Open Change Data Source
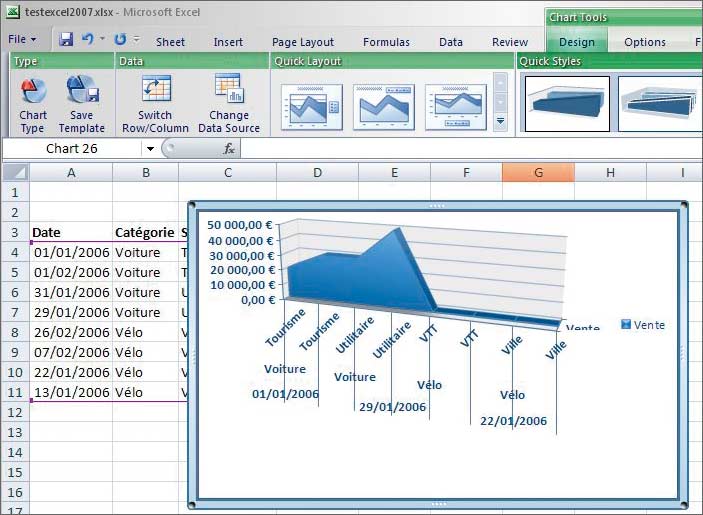The image size is (703, 515). pyautogui.click(x=229, y=90)
